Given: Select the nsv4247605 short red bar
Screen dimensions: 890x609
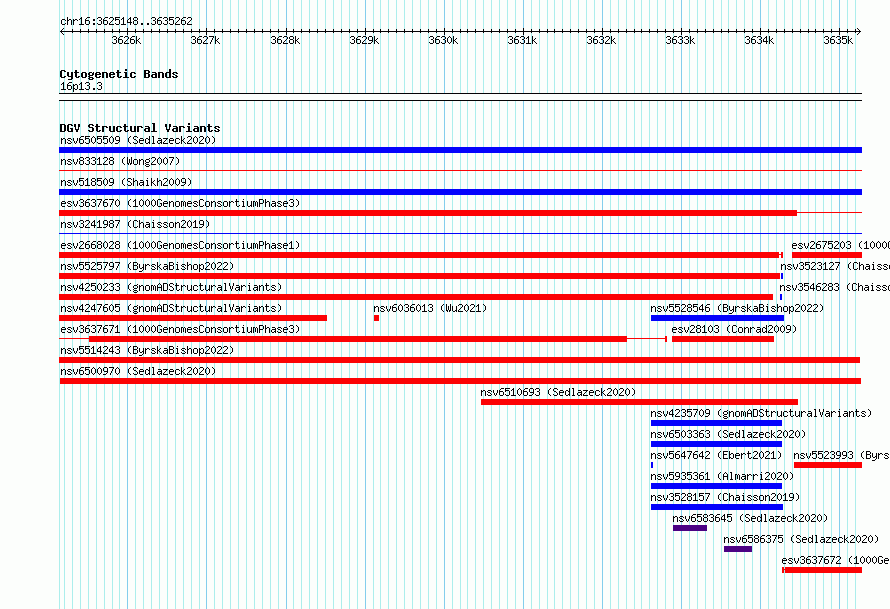Looking at the screenshot, I should click(x=193, y=318).
